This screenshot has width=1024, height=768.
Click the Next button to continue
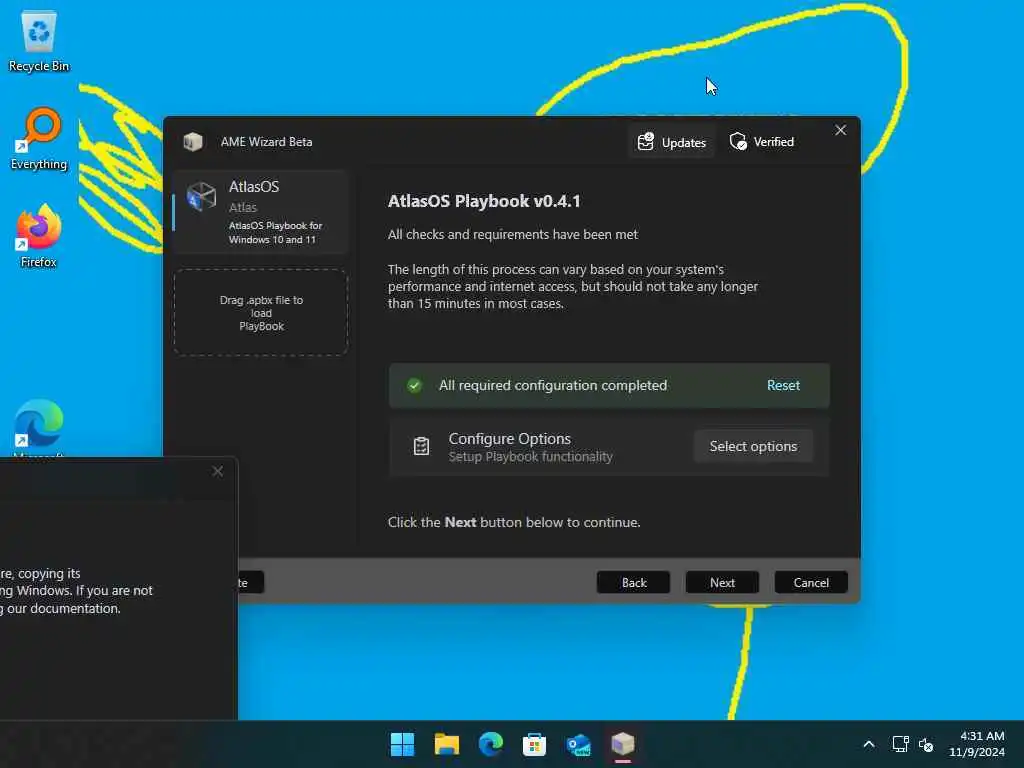click(x=722, y=583)
